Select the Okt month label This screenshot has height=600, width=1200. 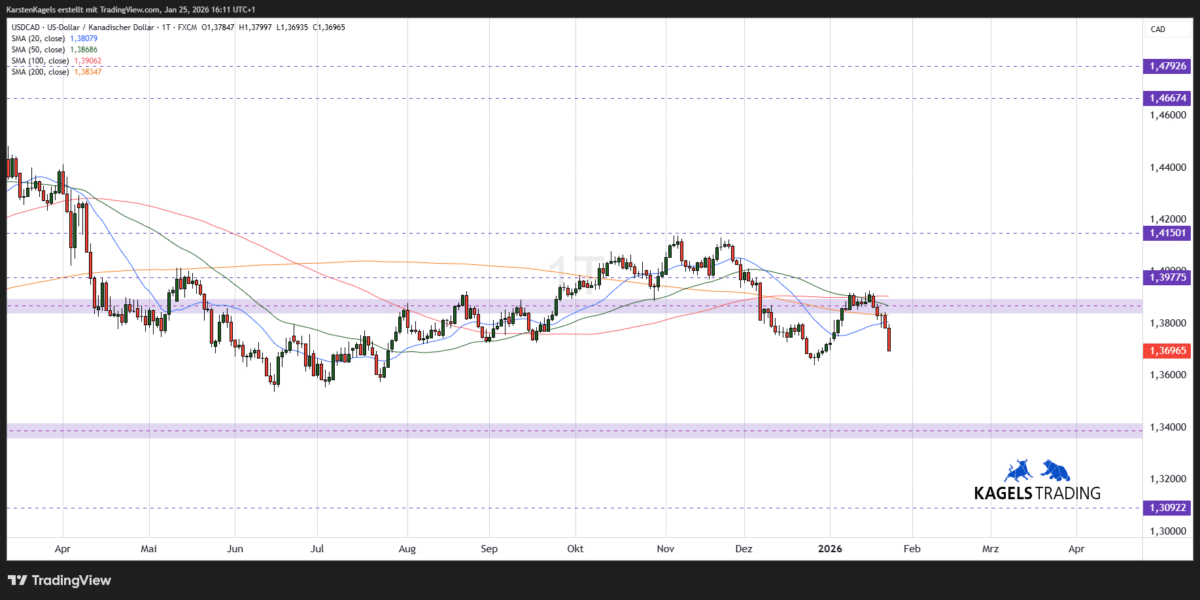coord(575,548)
